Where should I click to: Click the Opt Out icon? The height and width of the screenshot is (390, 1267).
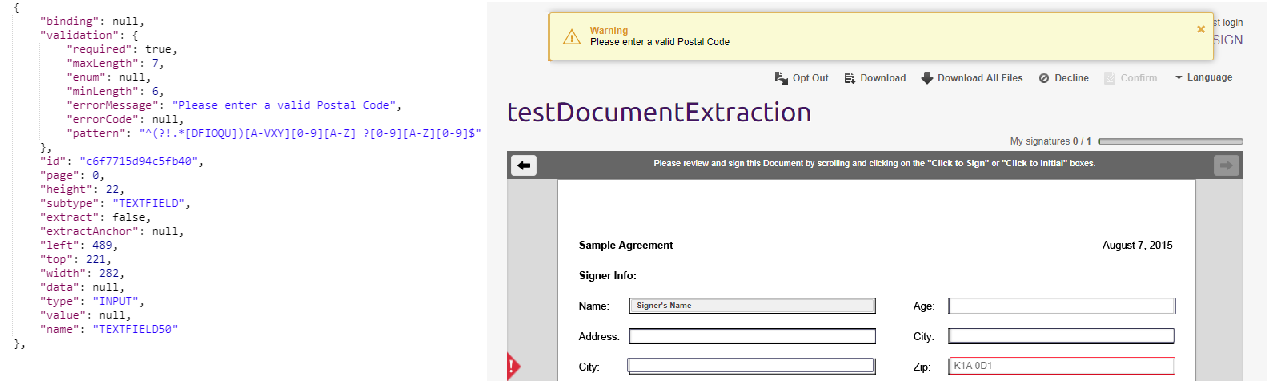tap(781, 78)
